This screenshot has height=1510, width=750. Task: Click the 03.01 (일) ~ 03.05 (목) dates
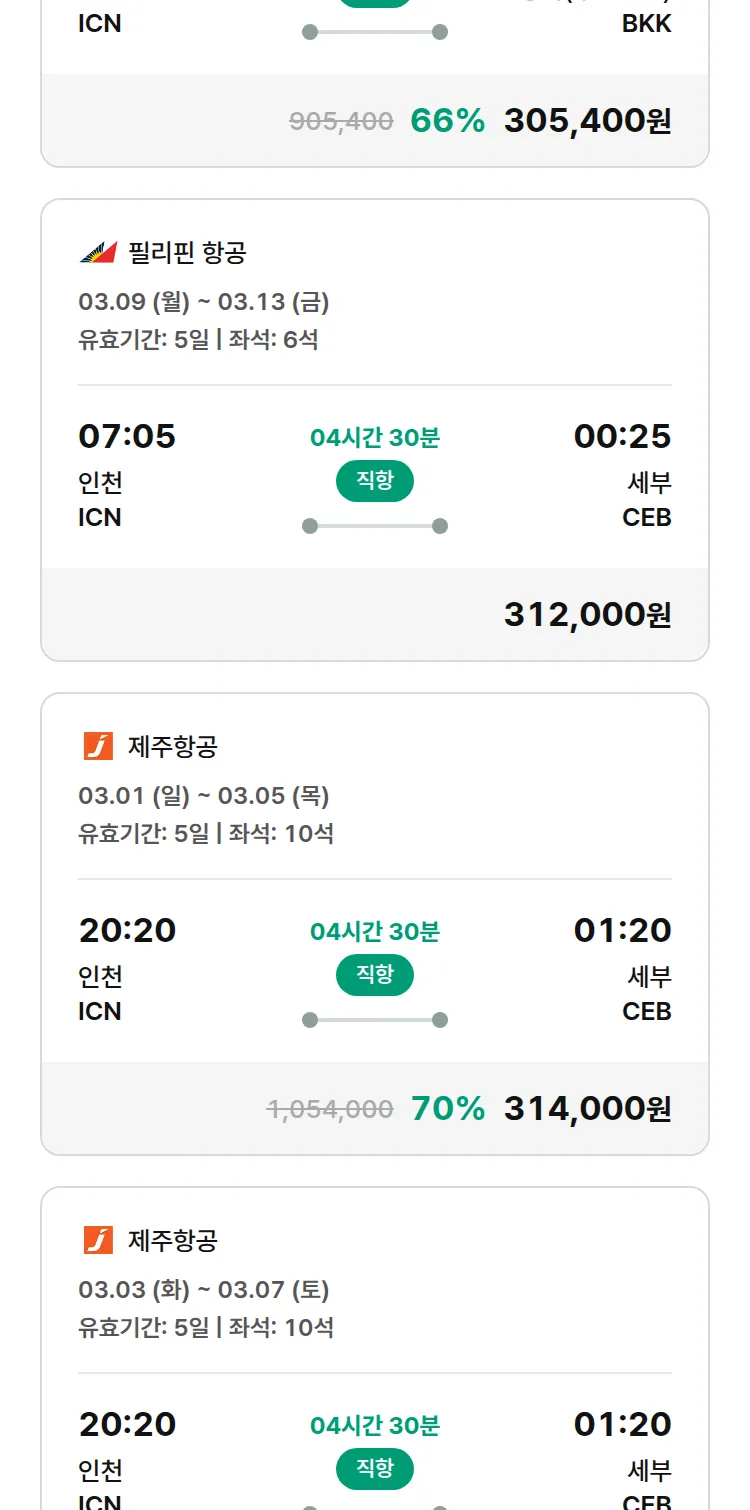204,795
